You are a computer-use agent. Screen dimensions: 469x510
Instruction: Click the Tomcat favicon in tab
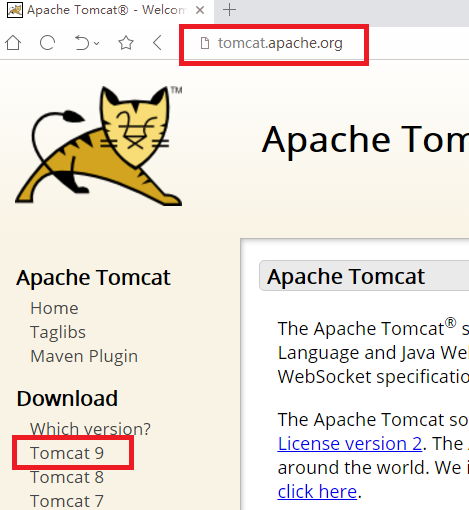pos(15,10)
